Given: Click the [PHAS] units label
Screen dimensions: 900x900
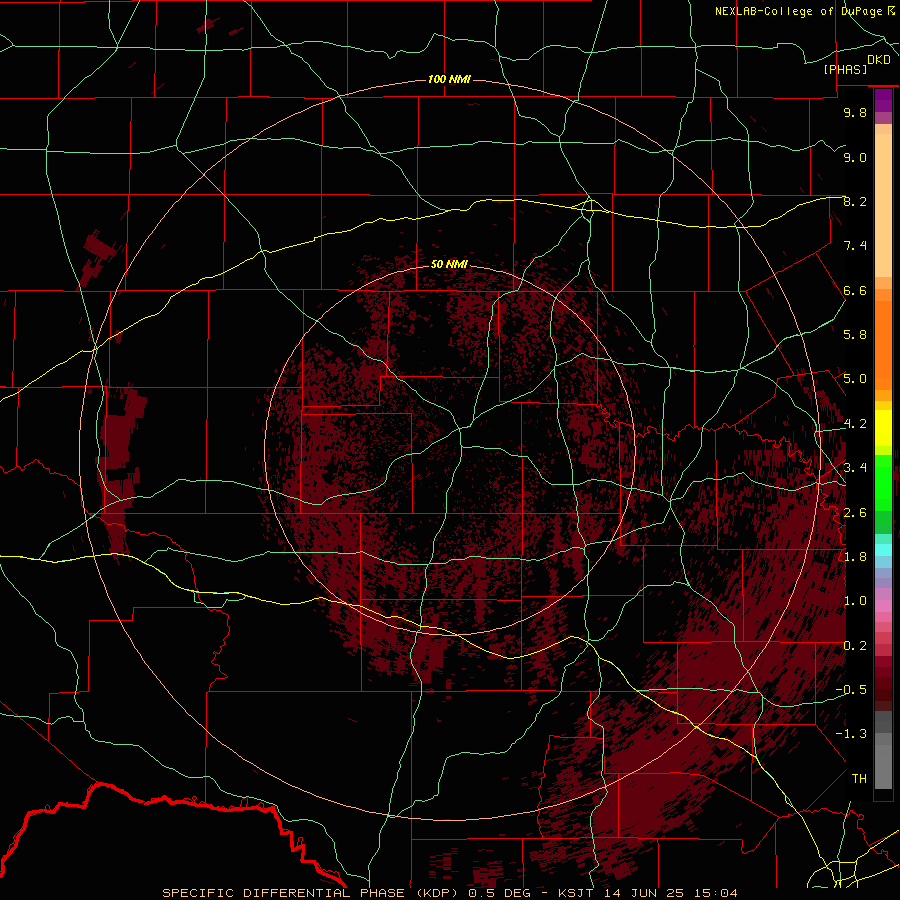Looking at the screenshot, I should [x=845, y=69].
